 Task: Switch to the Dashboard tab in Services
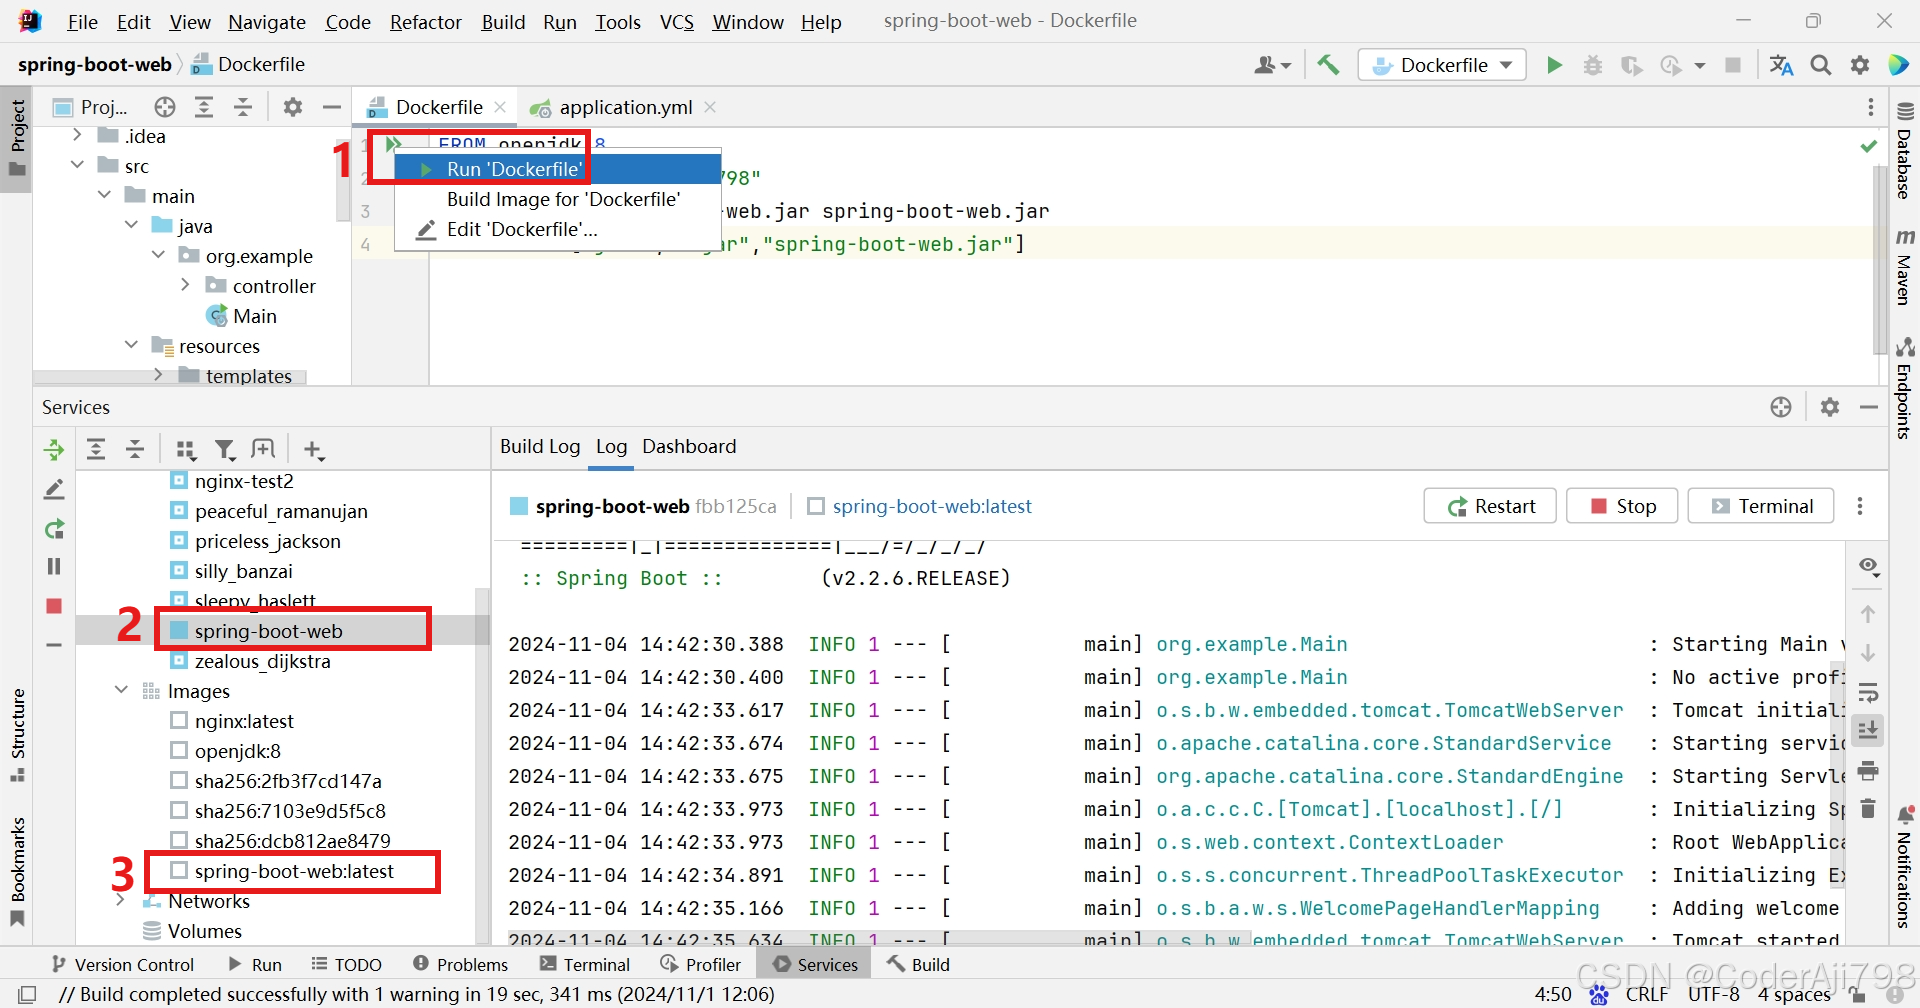[x=689, y=447]
